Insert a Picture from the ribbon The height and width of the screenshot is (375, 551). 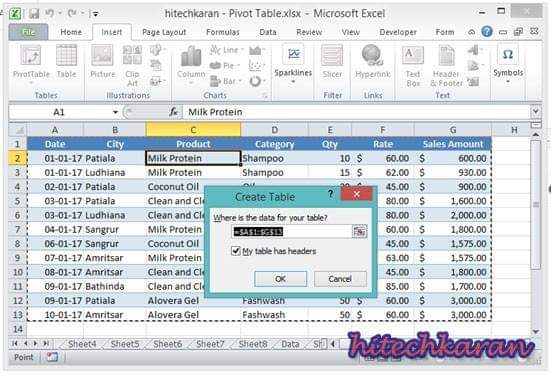(x=103, y=62)
